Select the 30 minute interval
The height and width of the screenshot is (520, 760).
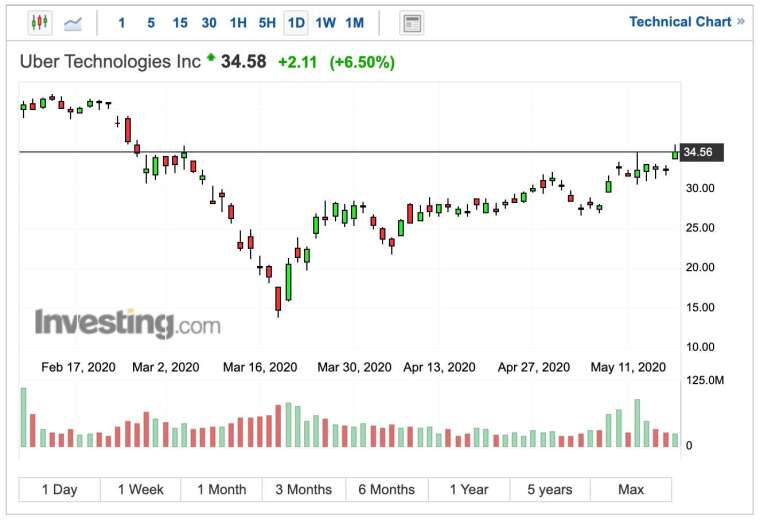tap(209, 23)
